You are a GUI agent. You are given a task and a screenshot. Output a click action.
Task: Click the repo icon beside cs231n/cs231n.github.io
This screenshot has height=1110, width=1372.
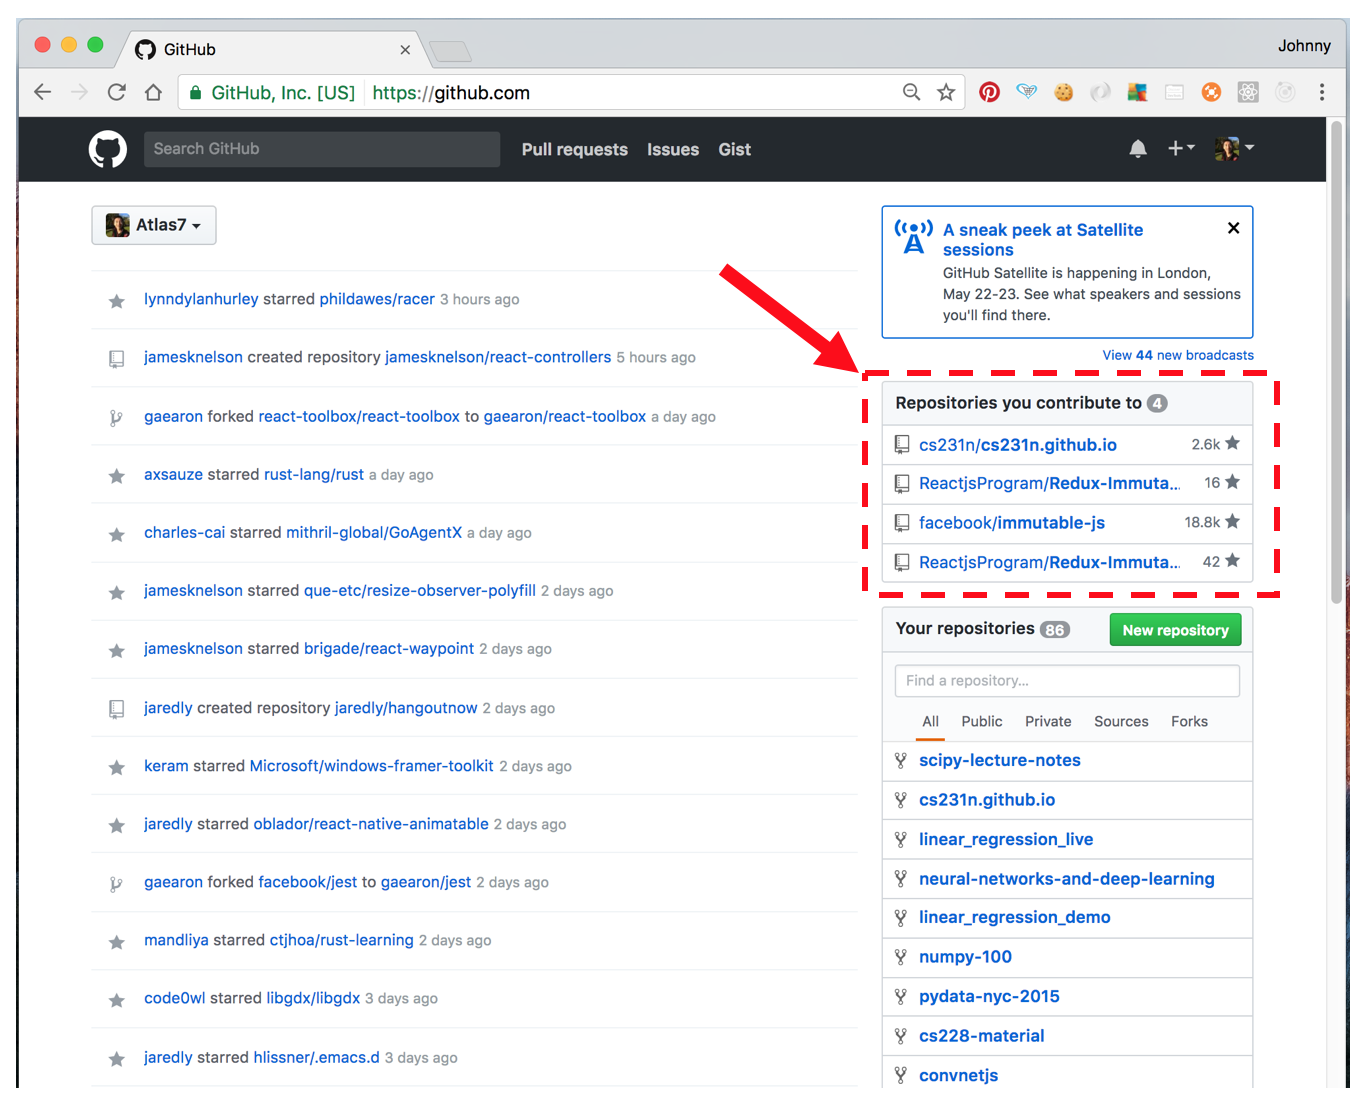902,445
